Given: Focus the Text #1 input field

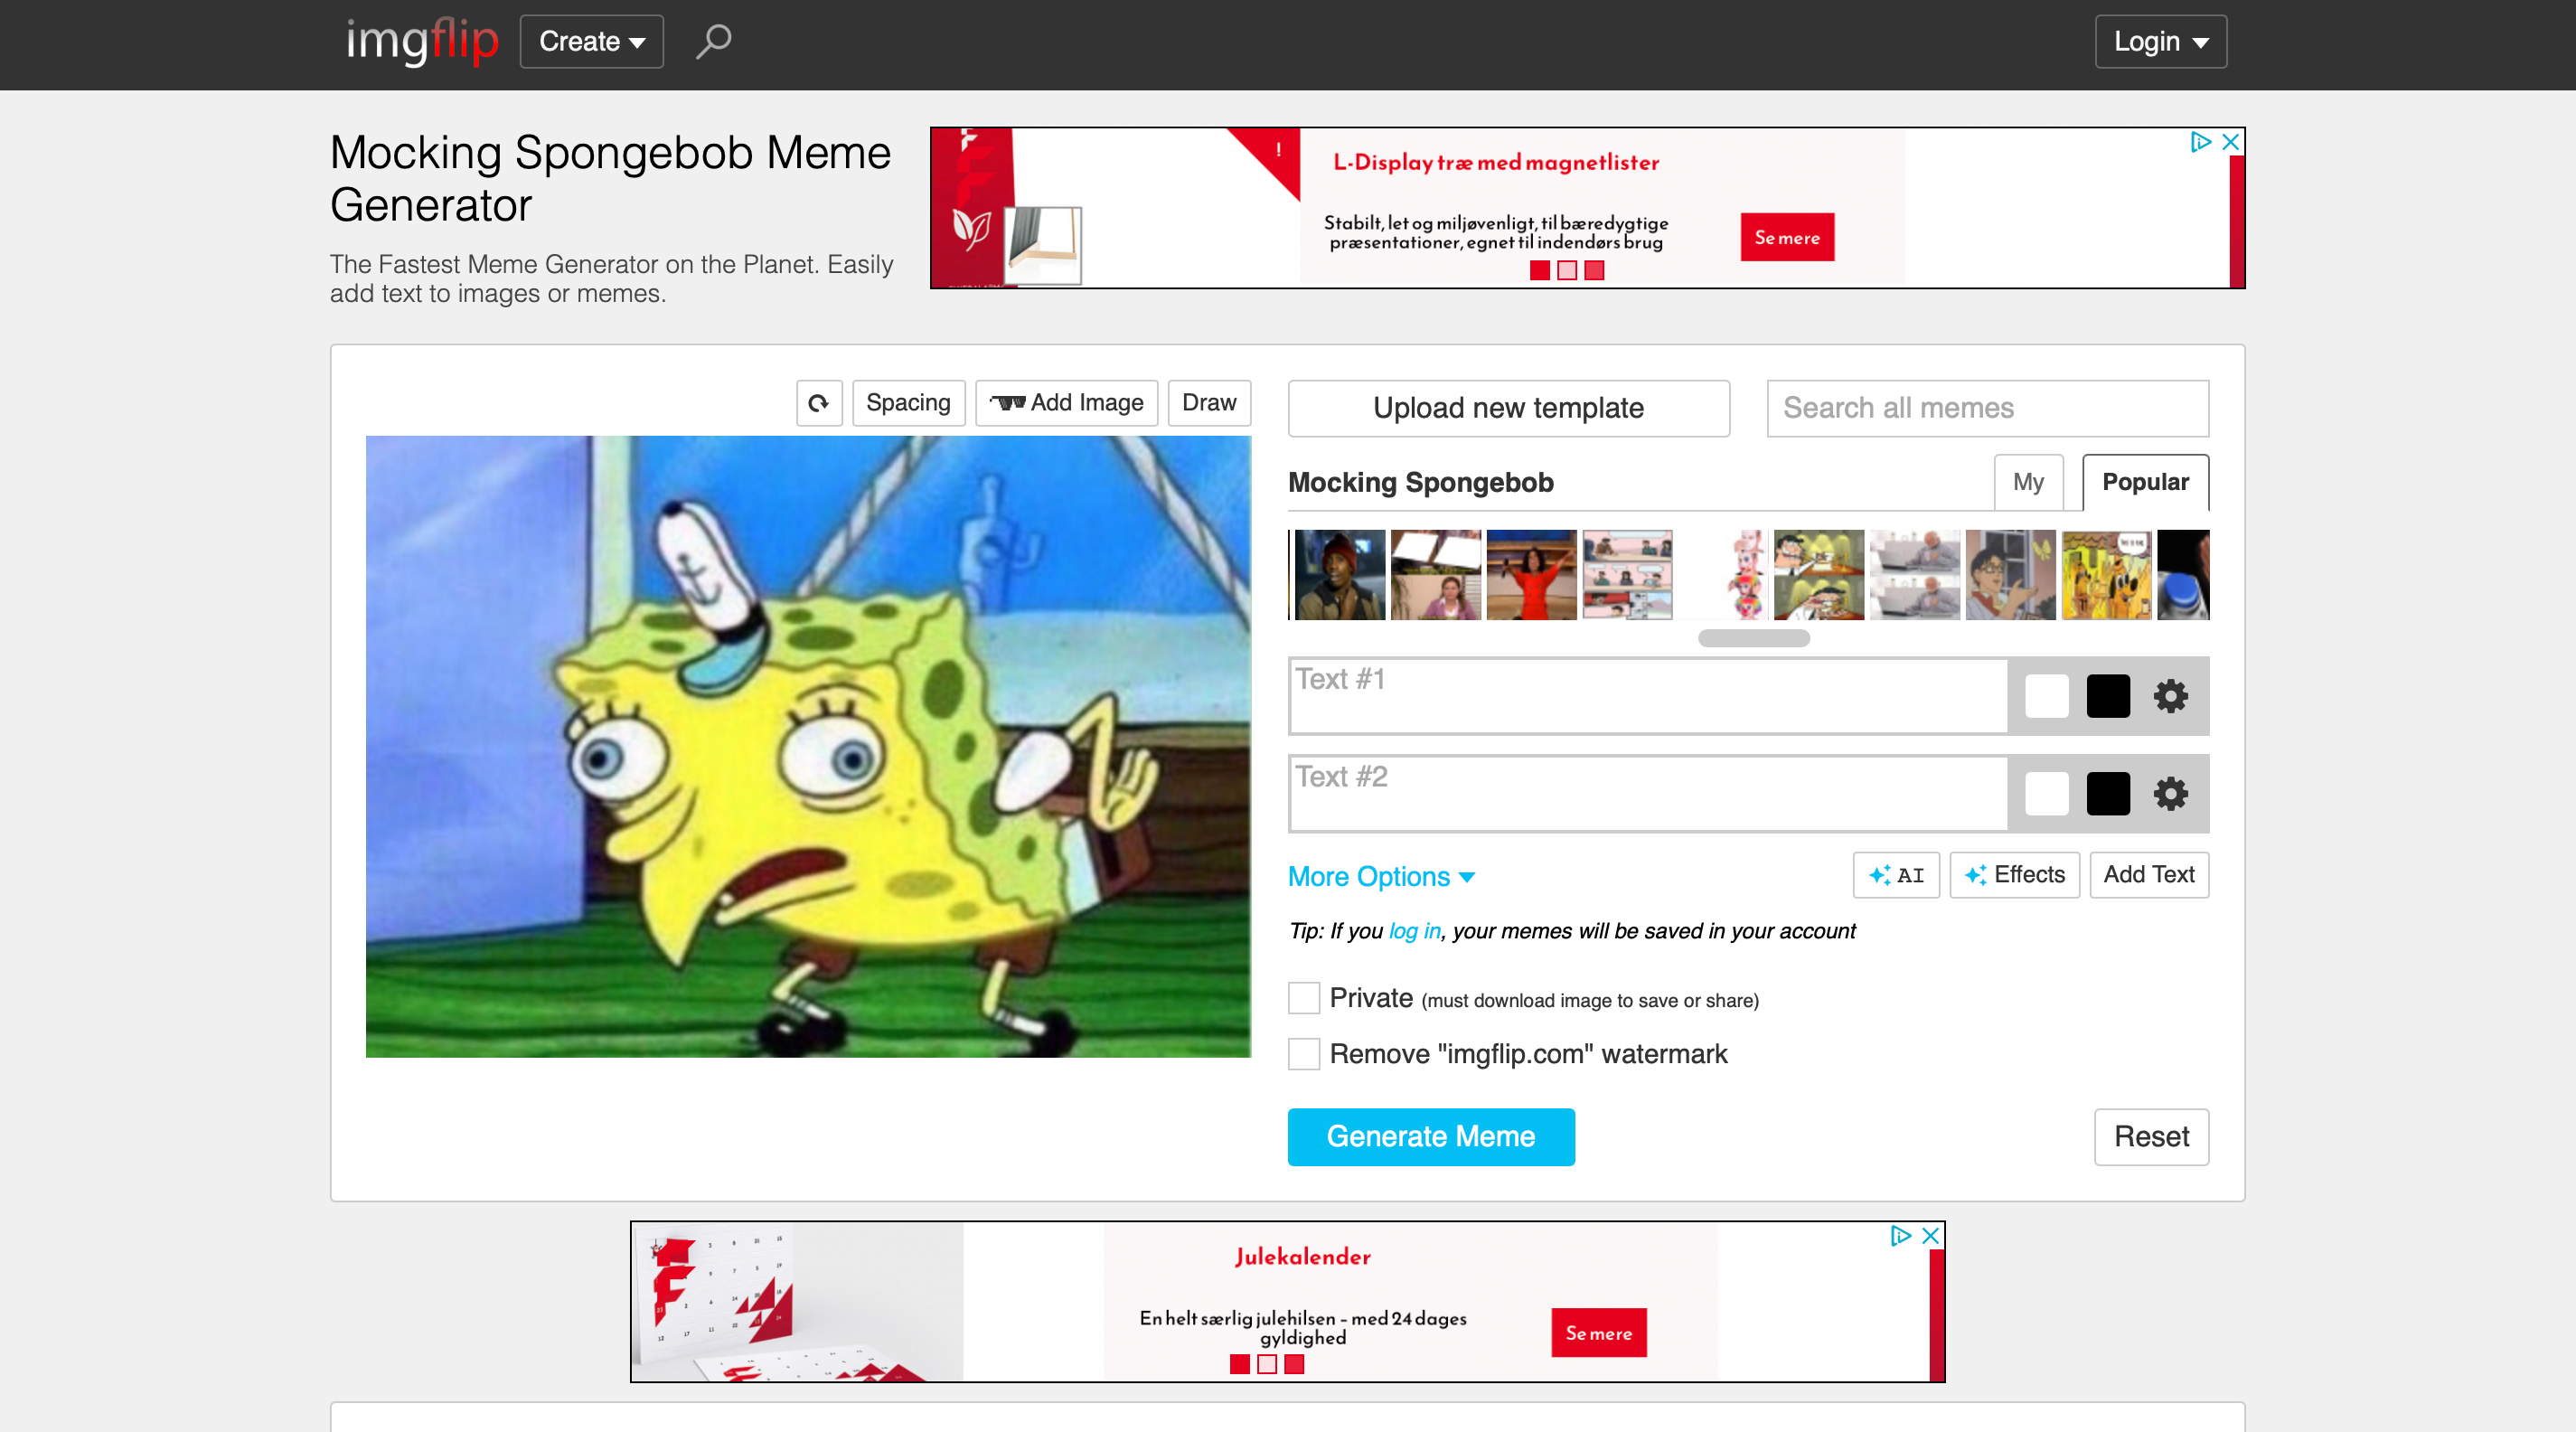Looking at the screenshot, I should pyautogui.click(x=1649, y=696).
